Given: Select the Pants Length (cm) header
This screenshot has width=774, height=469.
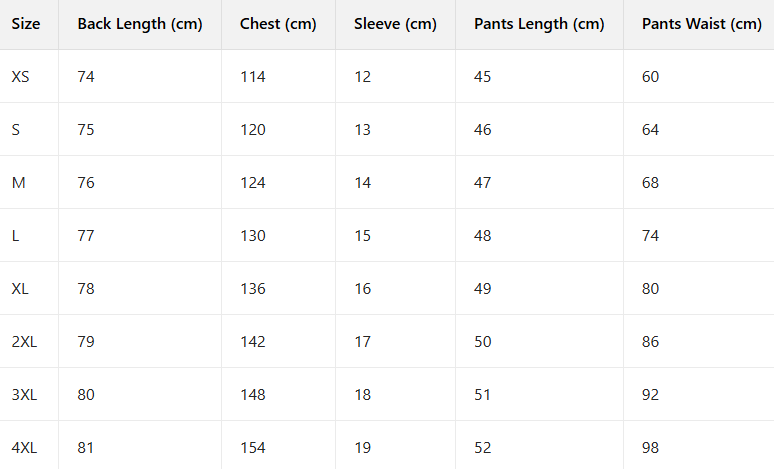Looking at the screenshot, I should coord(539,24).
